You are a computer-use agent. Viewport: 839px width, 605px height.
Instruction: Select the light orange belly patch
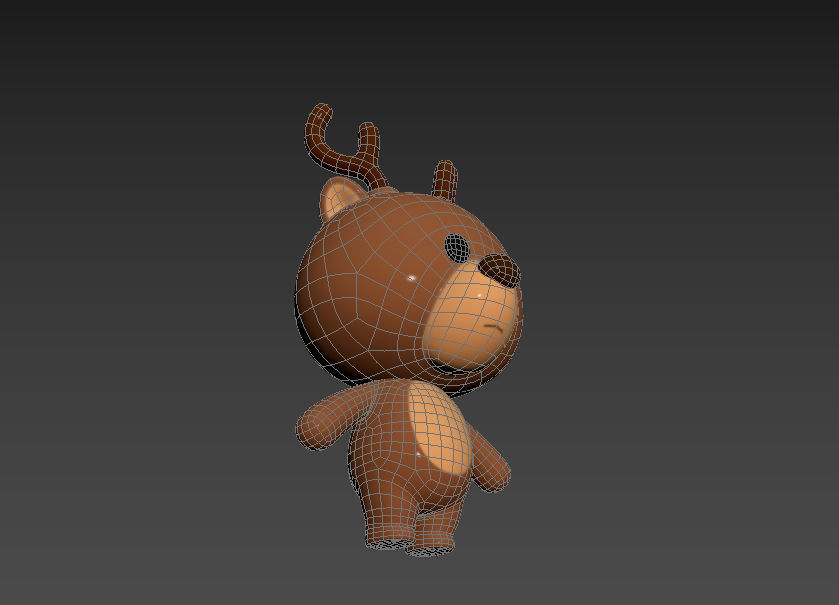440,428
